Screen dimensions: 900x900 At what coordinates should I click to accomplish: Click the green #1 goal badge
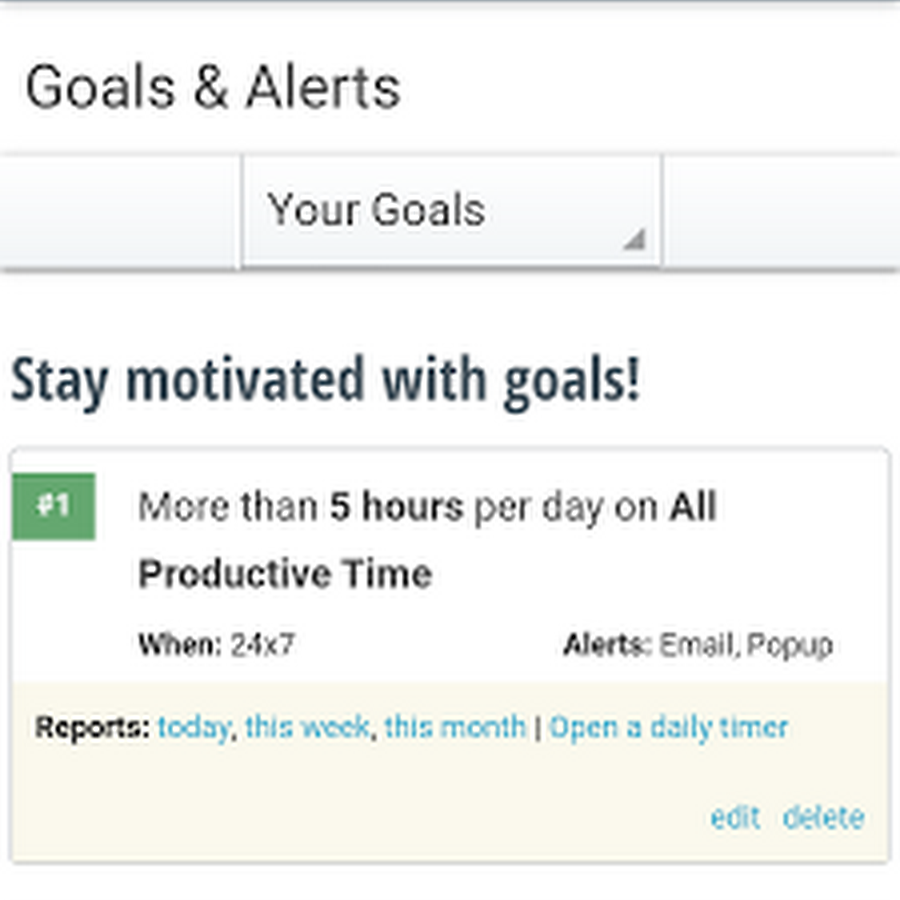pos(54,506)
